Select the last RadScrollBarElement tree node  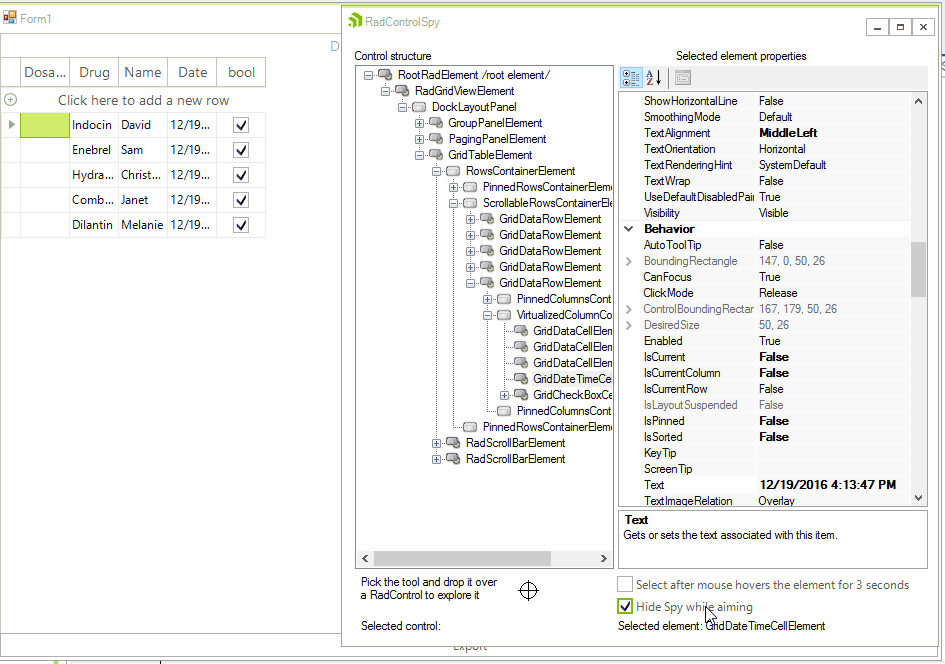tap(516, 459)
